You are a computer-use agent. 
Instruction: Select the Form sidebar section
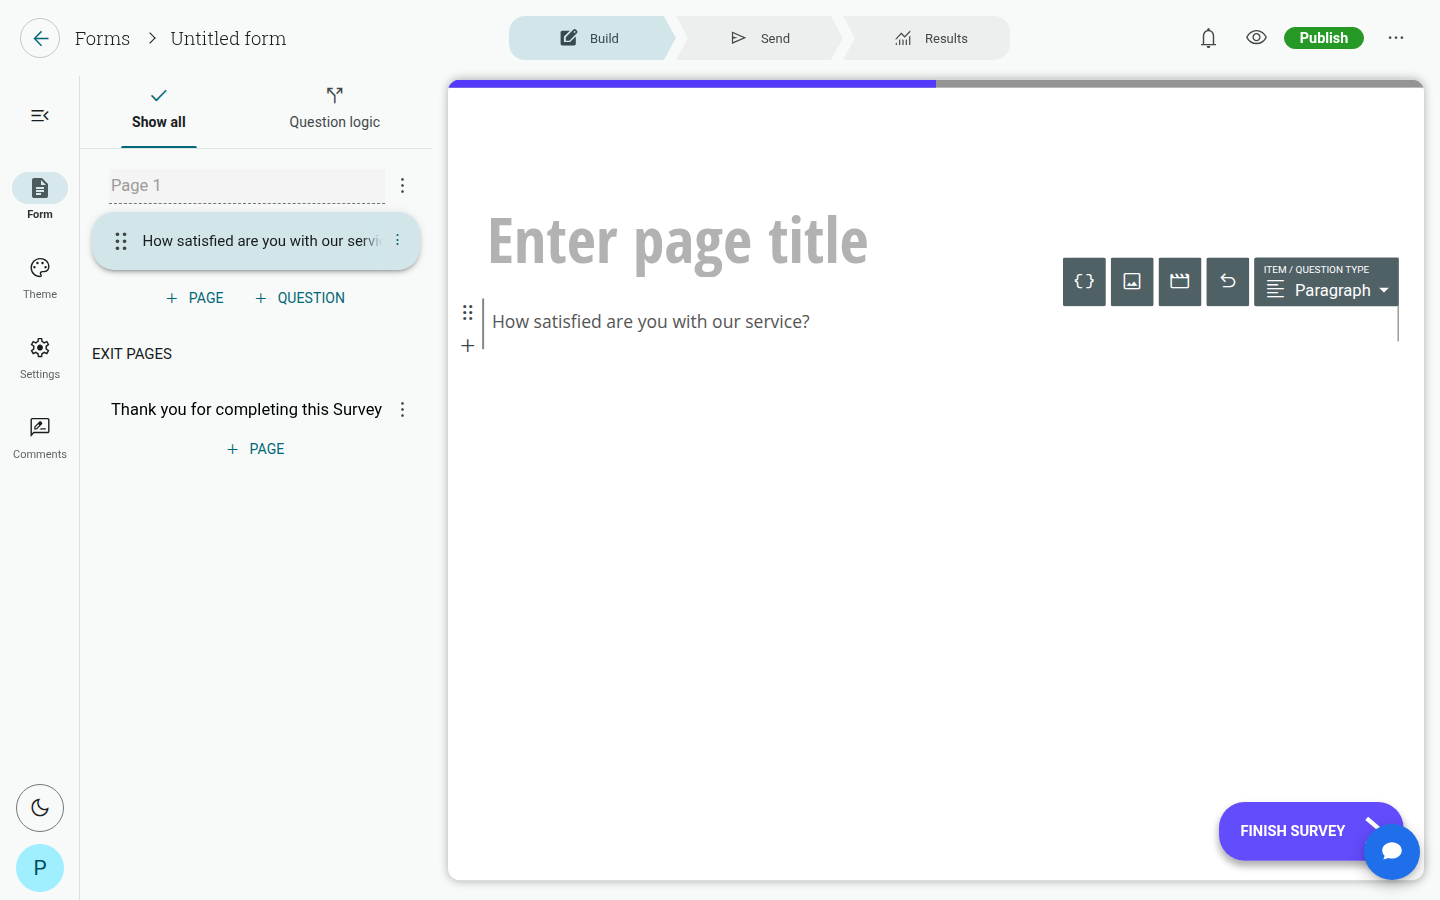click(40, 196)
